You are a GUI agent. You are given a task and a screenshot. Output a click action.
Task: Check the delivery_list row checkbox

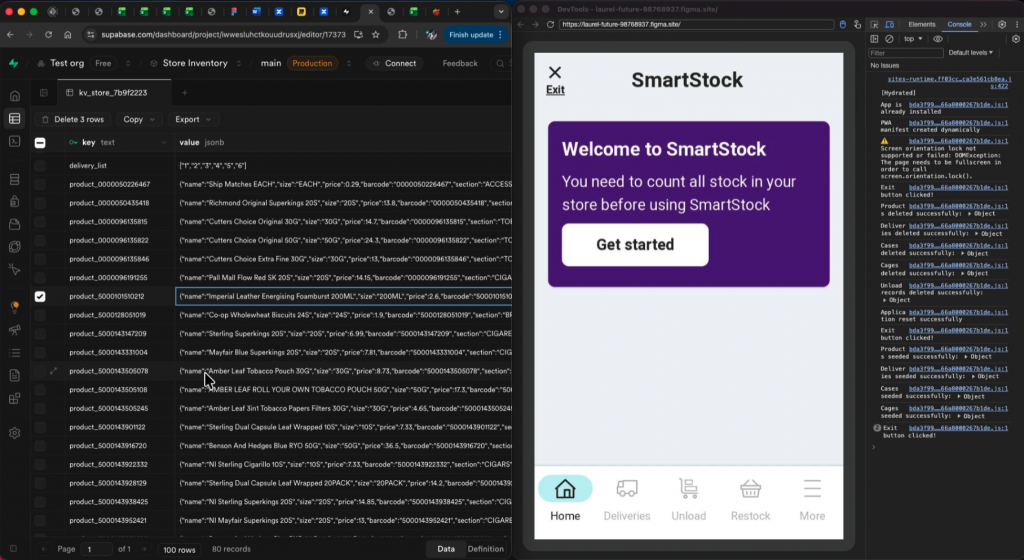point(40,165)
